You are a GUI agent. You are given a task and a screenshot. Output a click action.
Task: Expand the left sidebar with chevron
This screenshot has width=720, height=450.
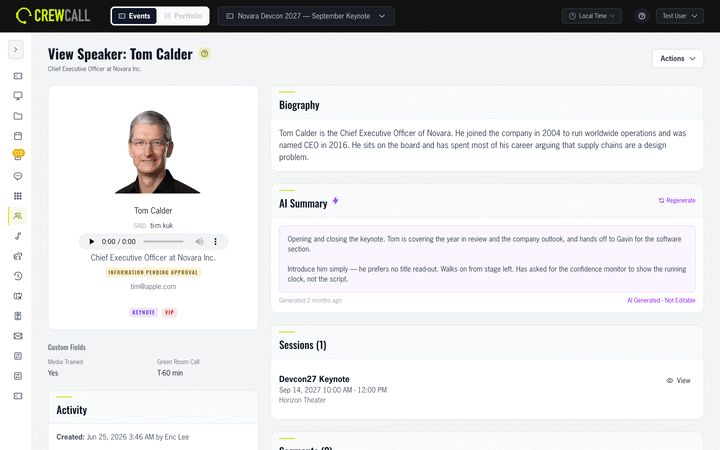pyautogui.click(x=16, y=50)
